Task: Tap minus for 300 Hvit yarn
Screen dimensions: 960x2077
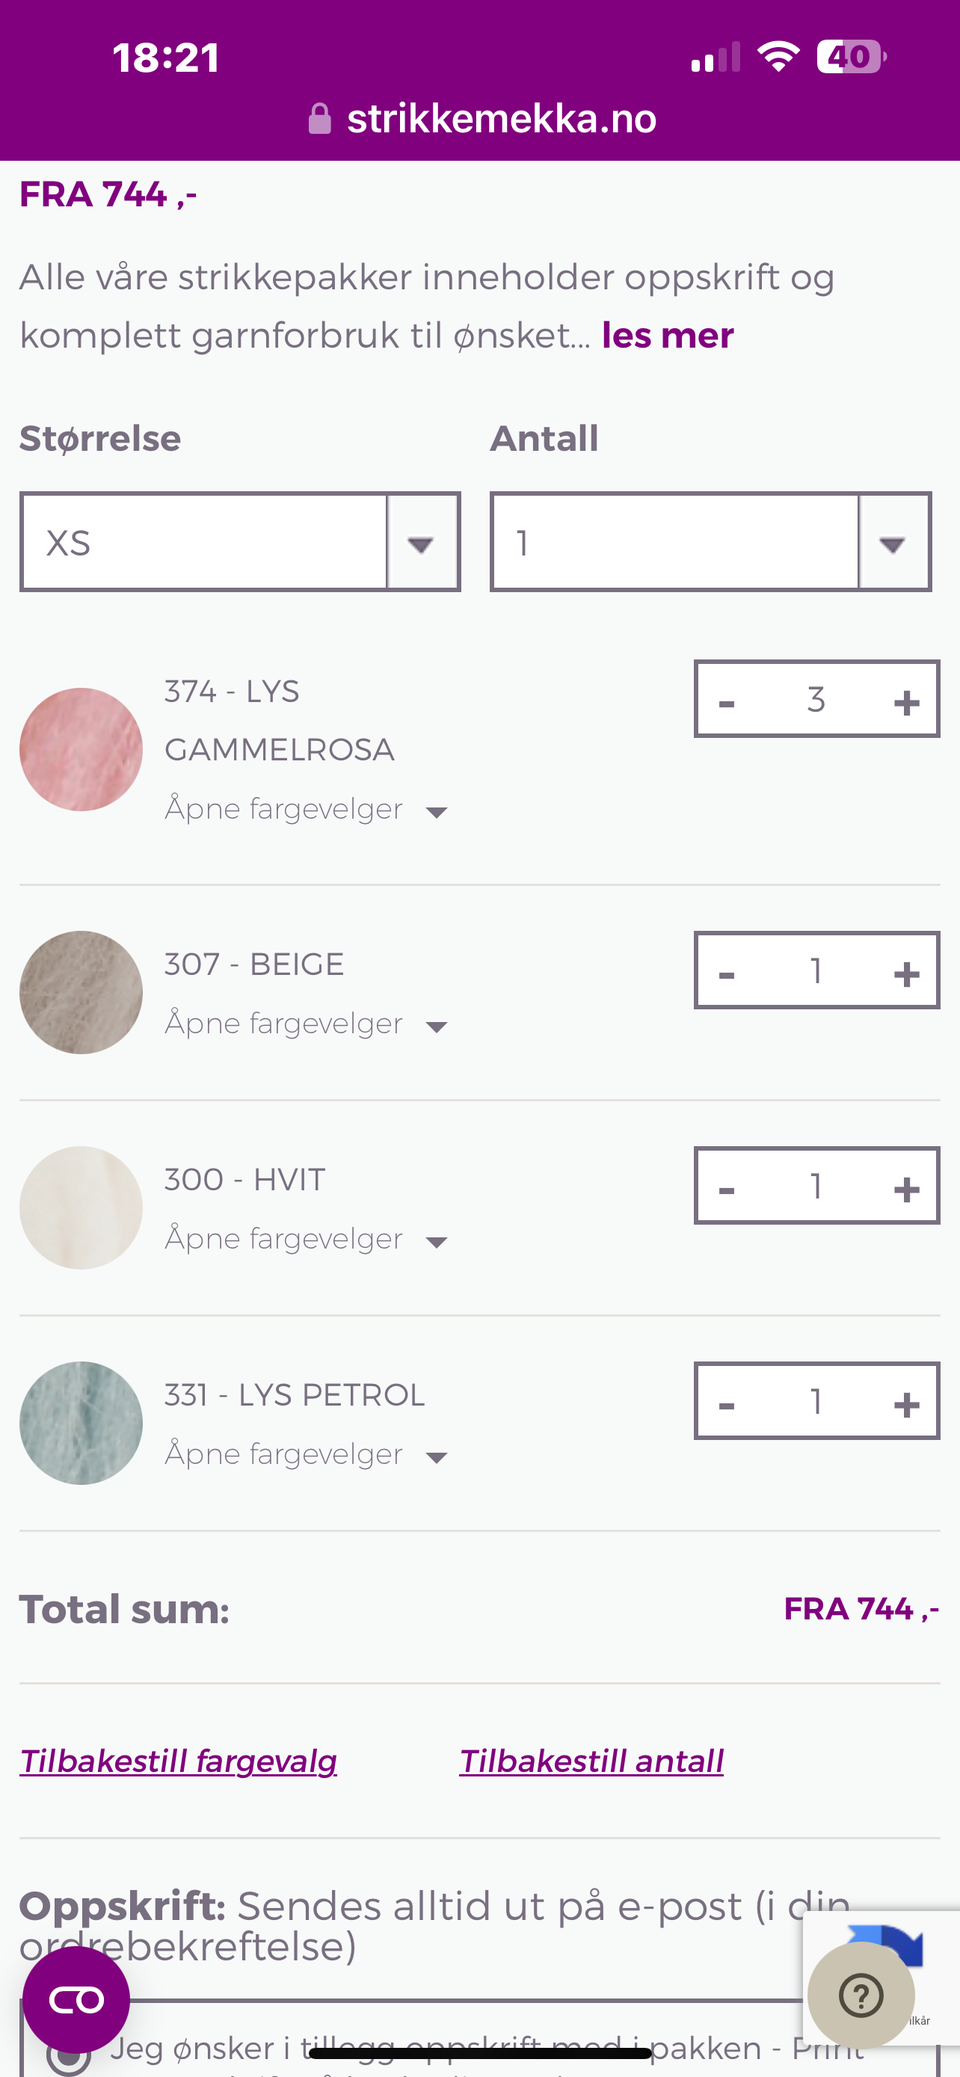Action: tap(727, 1188)
